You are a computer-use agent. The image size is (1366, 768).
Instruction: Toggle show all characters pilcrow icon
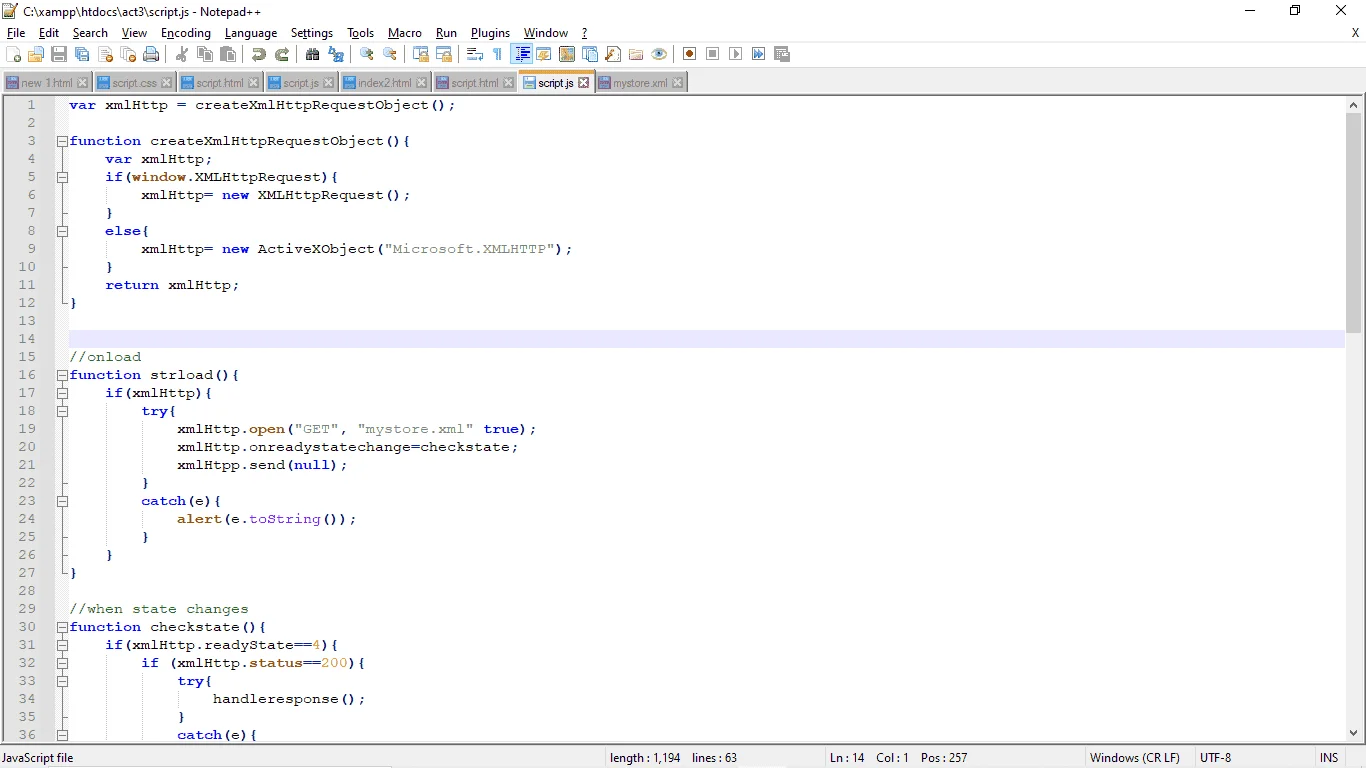pos(498,54)
